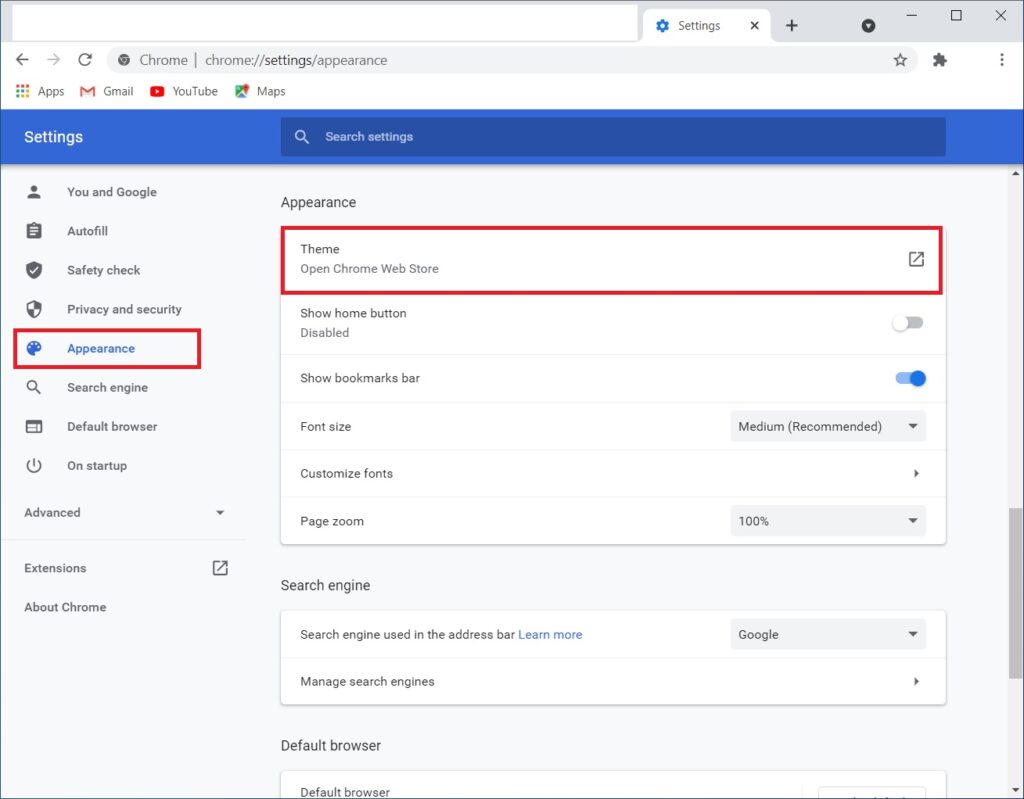This screenshot has width=1024, height=799.
Task: Click into the Search settings field
Action: (x=613, y=137)
